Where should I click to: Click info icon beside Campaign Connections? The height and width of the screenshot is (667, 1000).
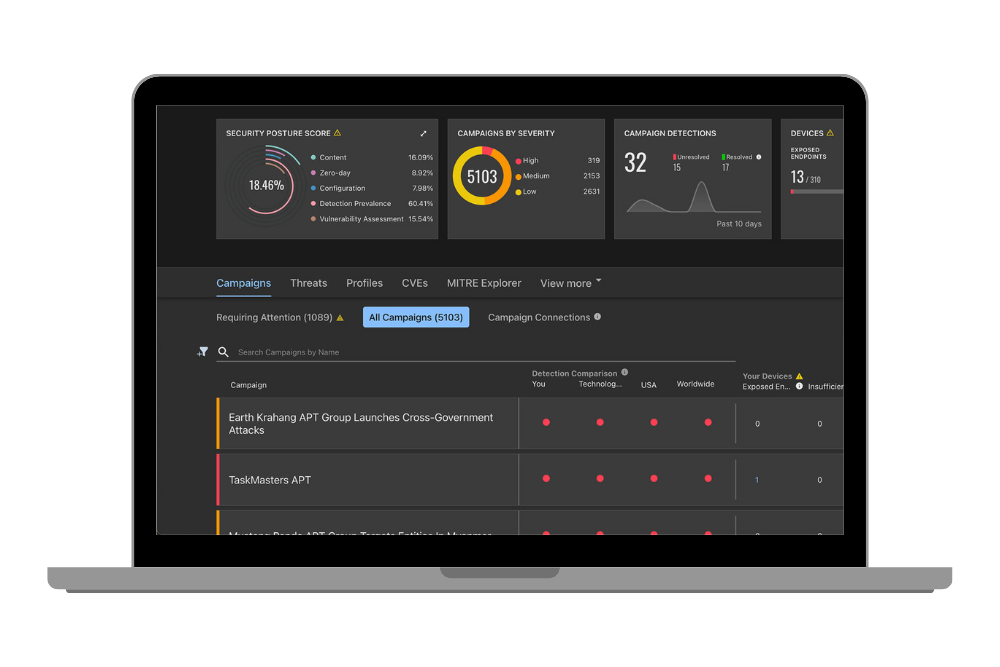(x=598, y=316)
